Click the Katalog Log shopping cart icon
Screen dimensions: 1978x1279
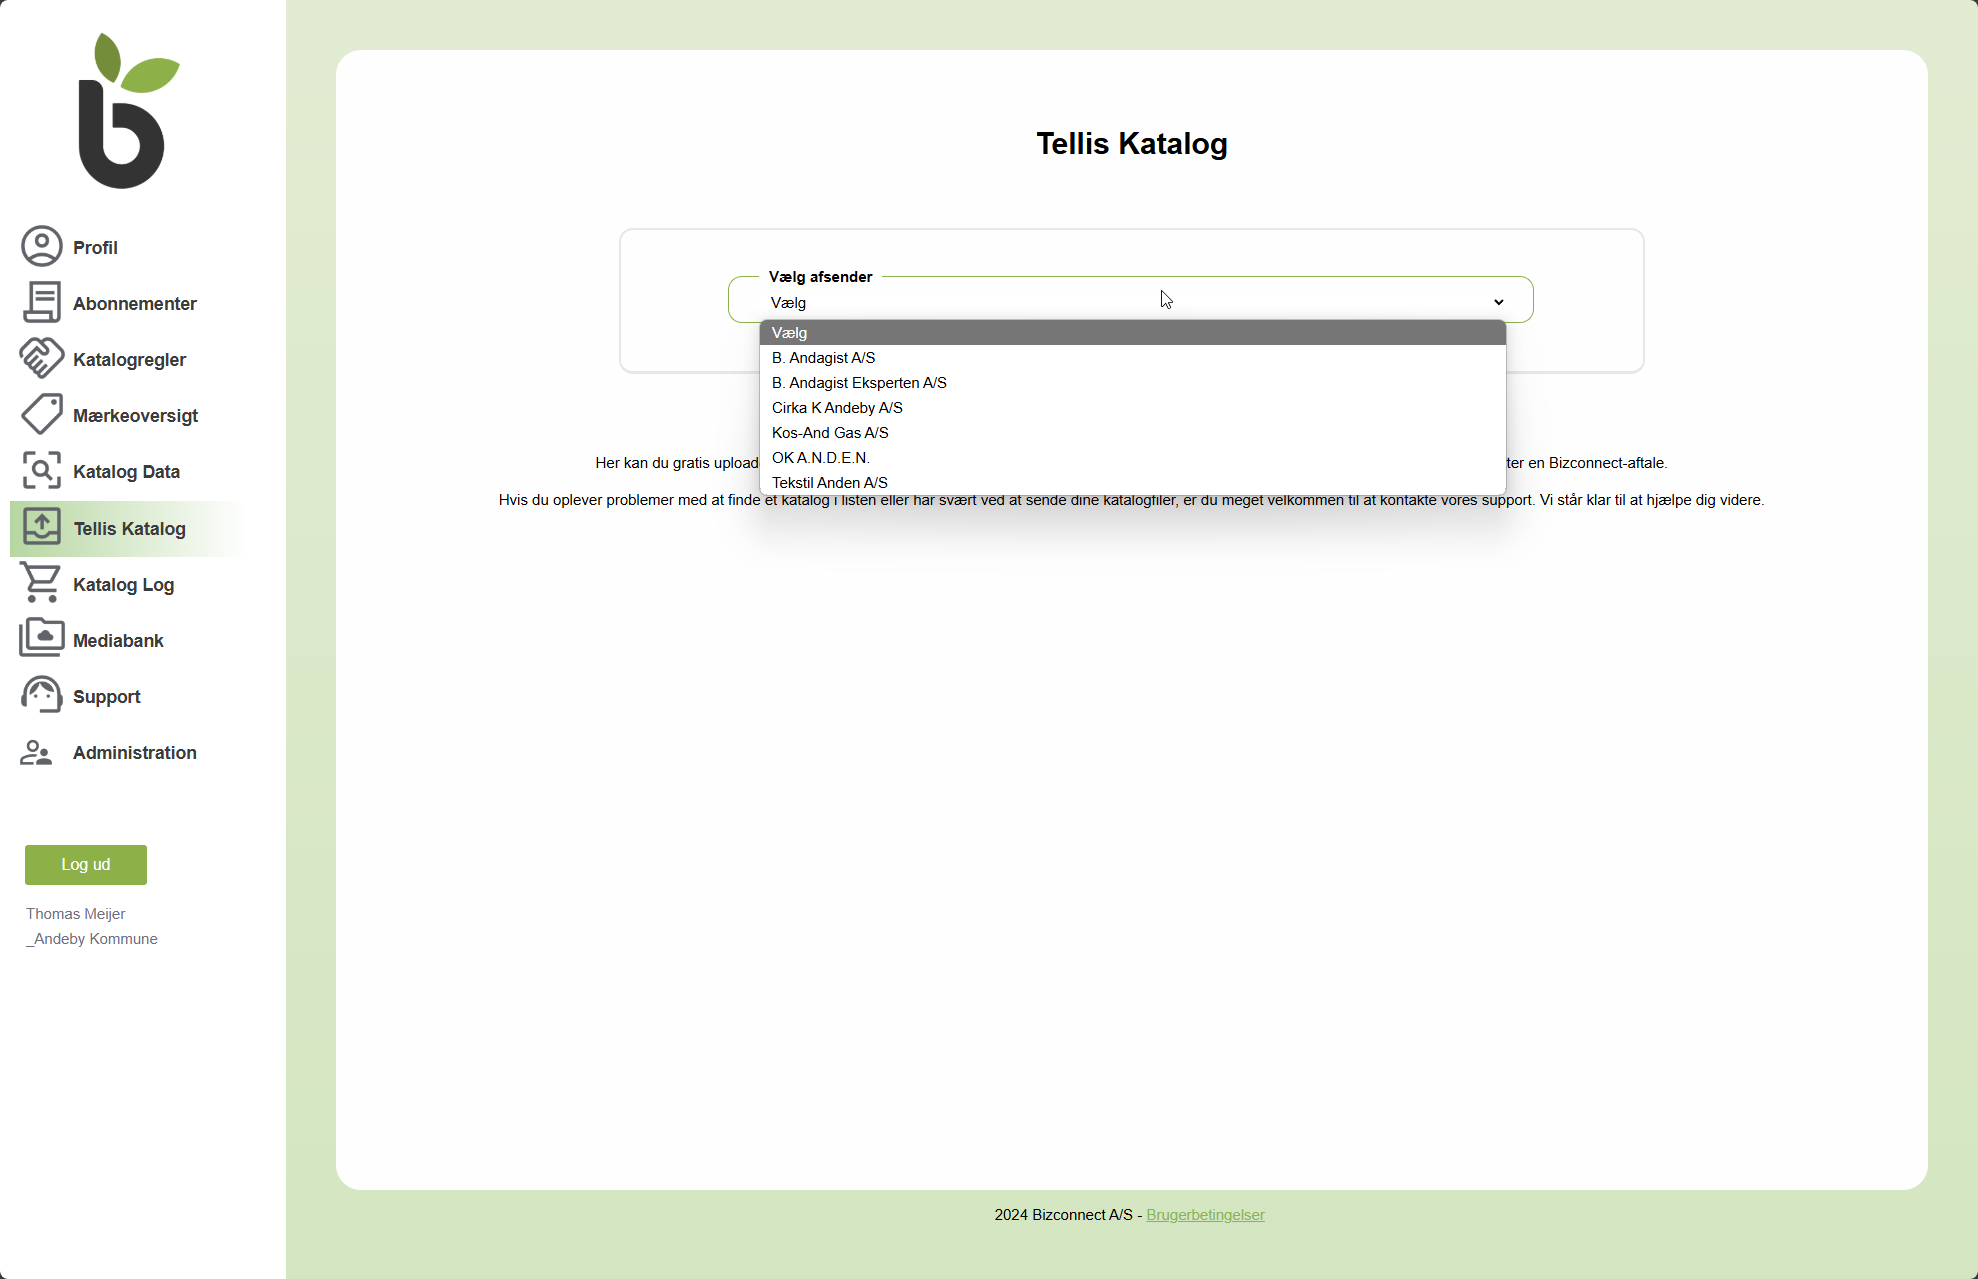click(42, 584)
